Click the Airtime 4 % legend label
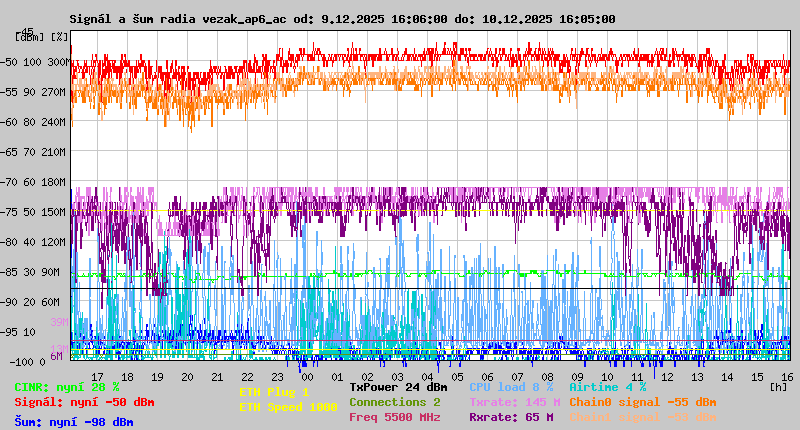800x430 pixels. tap(607, 386)
